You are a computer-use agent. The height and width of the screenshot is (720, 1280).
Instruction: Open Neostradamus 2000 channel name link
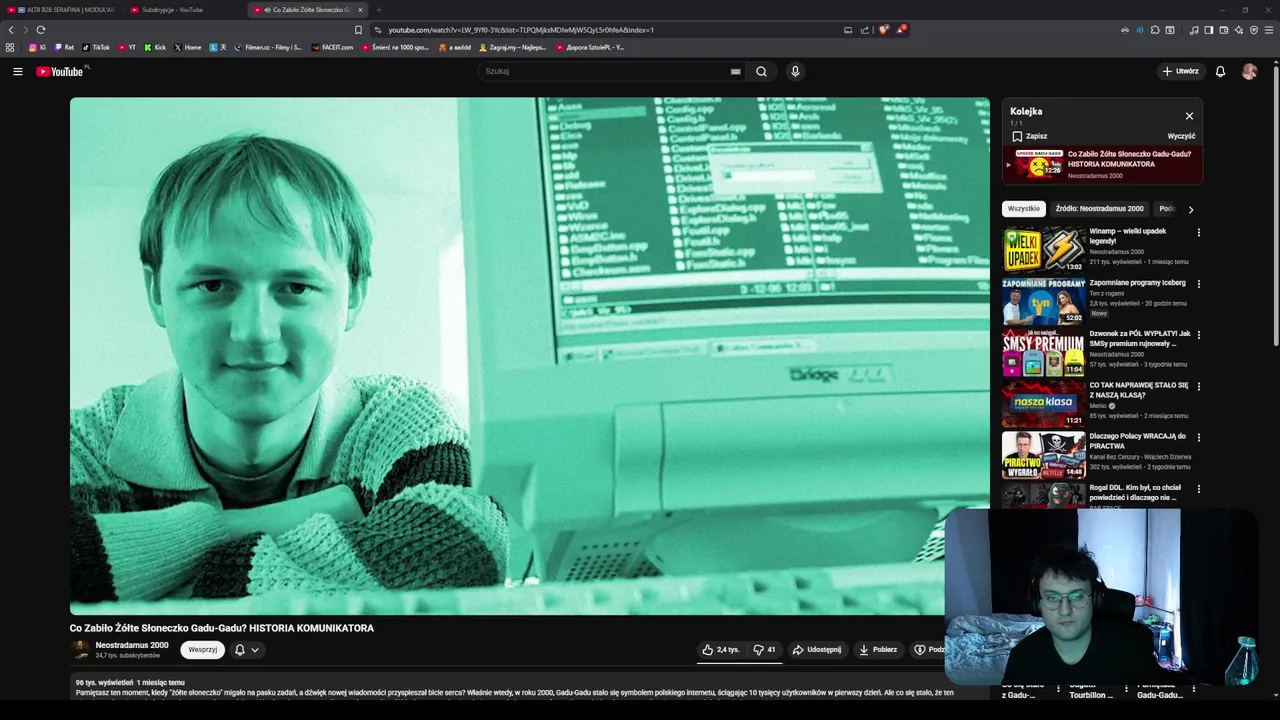132,645
